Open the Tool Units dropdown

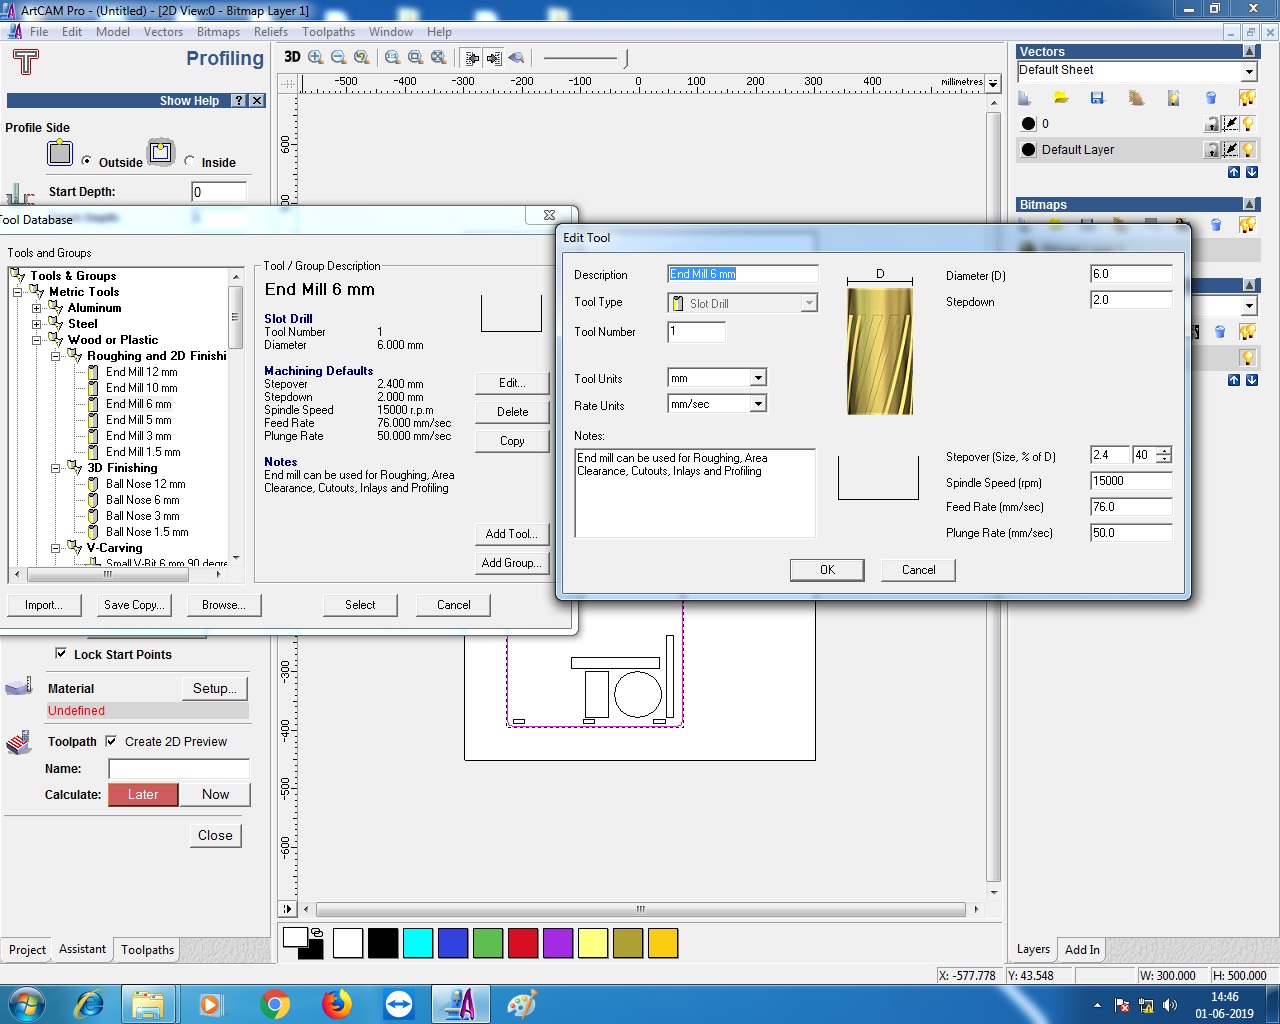click(x=758, y=378)
